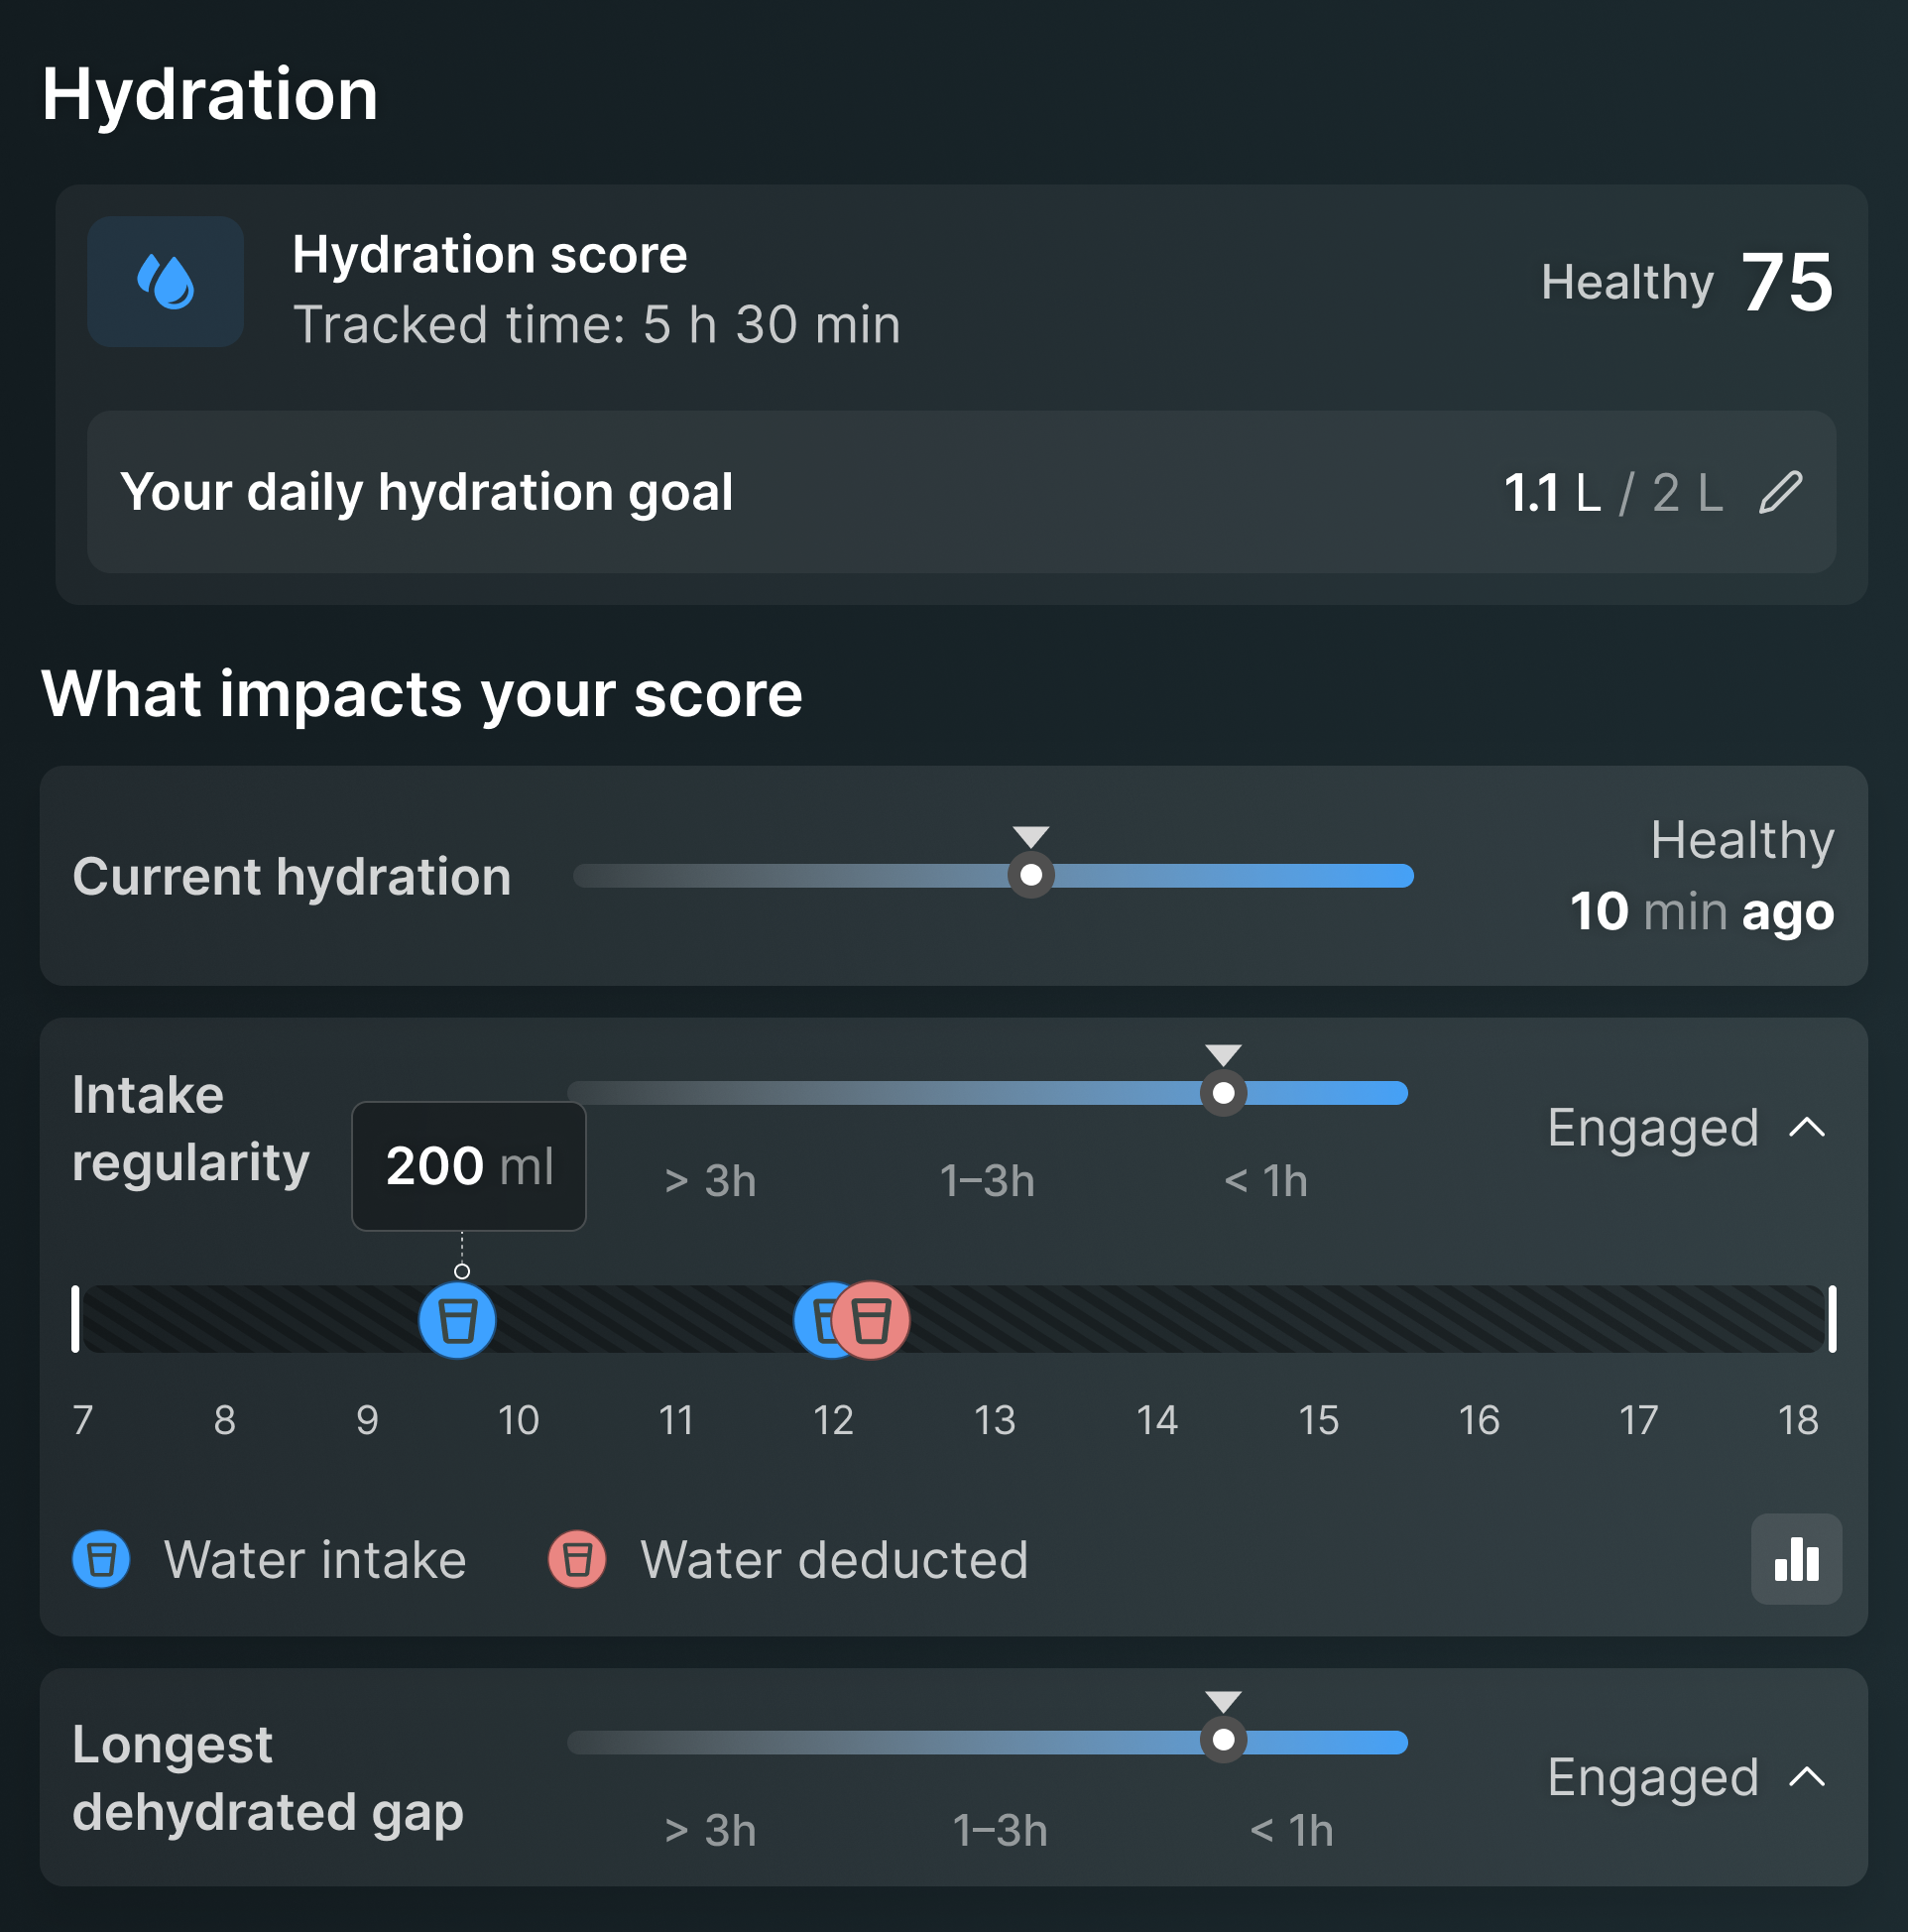Click the Longest dehydrated gap slider handle

[x=1223, y=1740]
